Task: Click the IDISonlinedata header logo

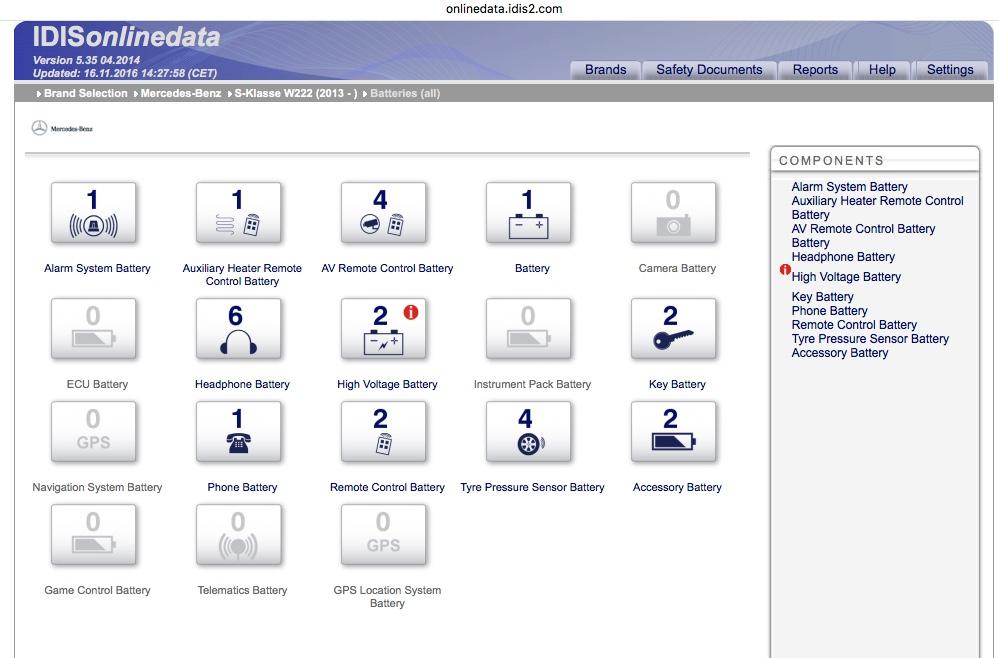Action: pos(126,37)
